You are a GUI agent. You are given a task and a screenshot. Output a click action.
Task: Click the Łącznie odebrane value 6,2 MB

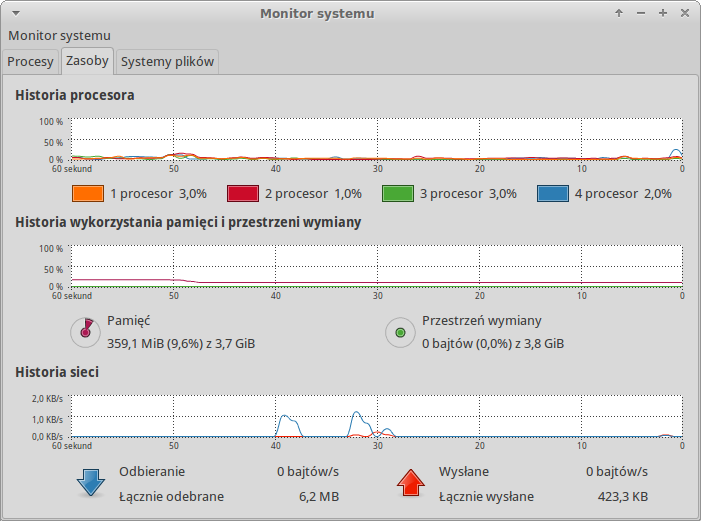click(x=318, y=496)
